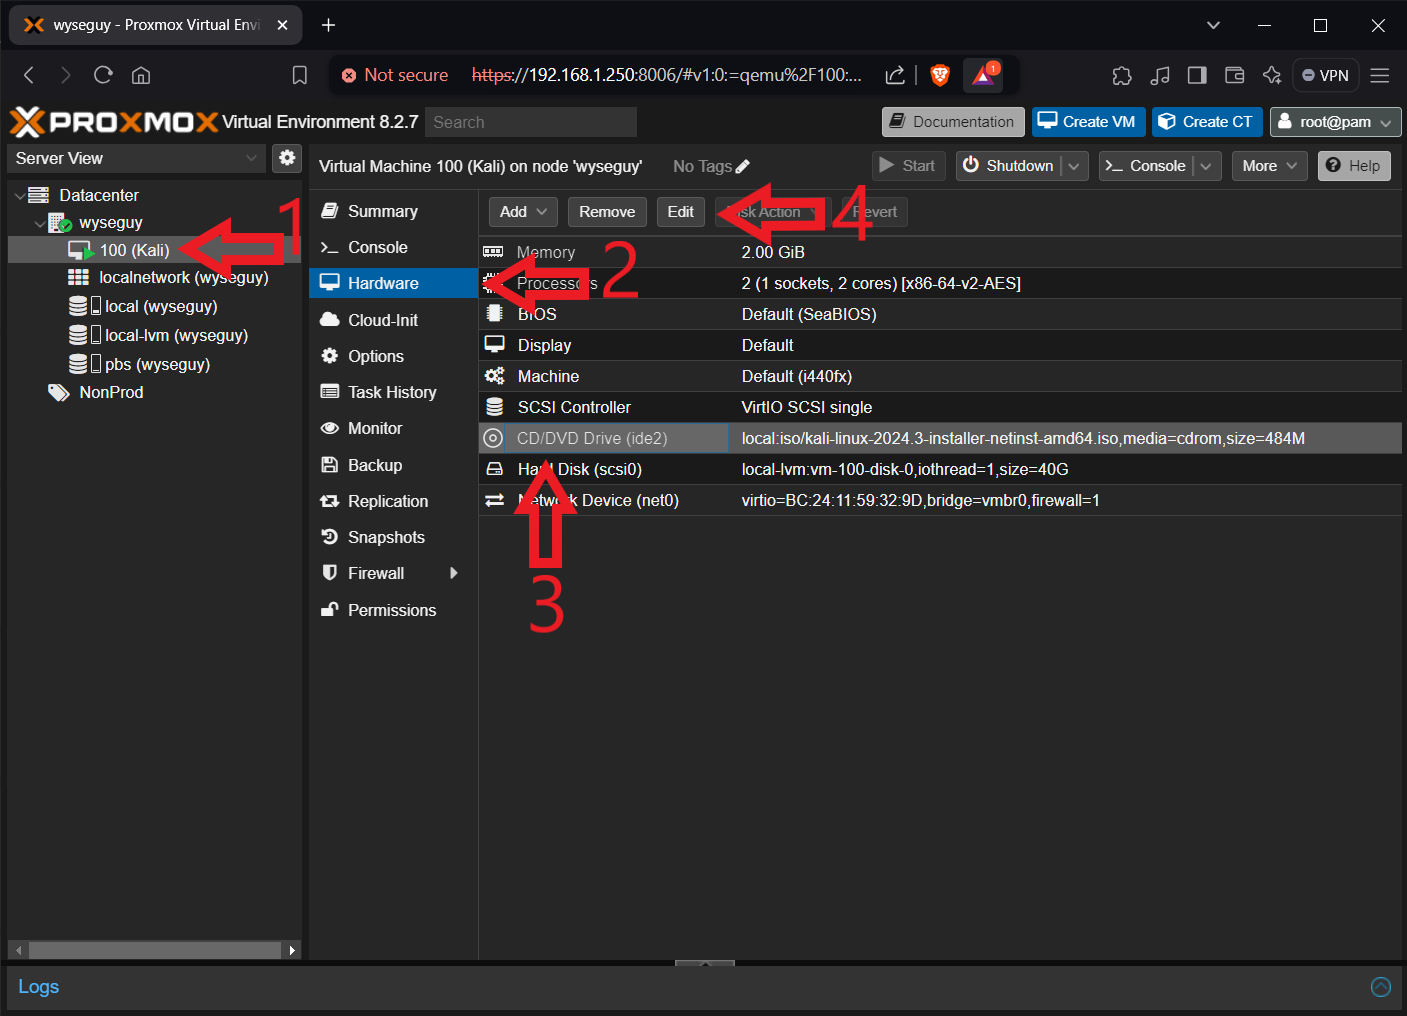This screenshot has height=1016, width=1407.
Task: Select the Hardware tab
Action: (x=393, y=283)
